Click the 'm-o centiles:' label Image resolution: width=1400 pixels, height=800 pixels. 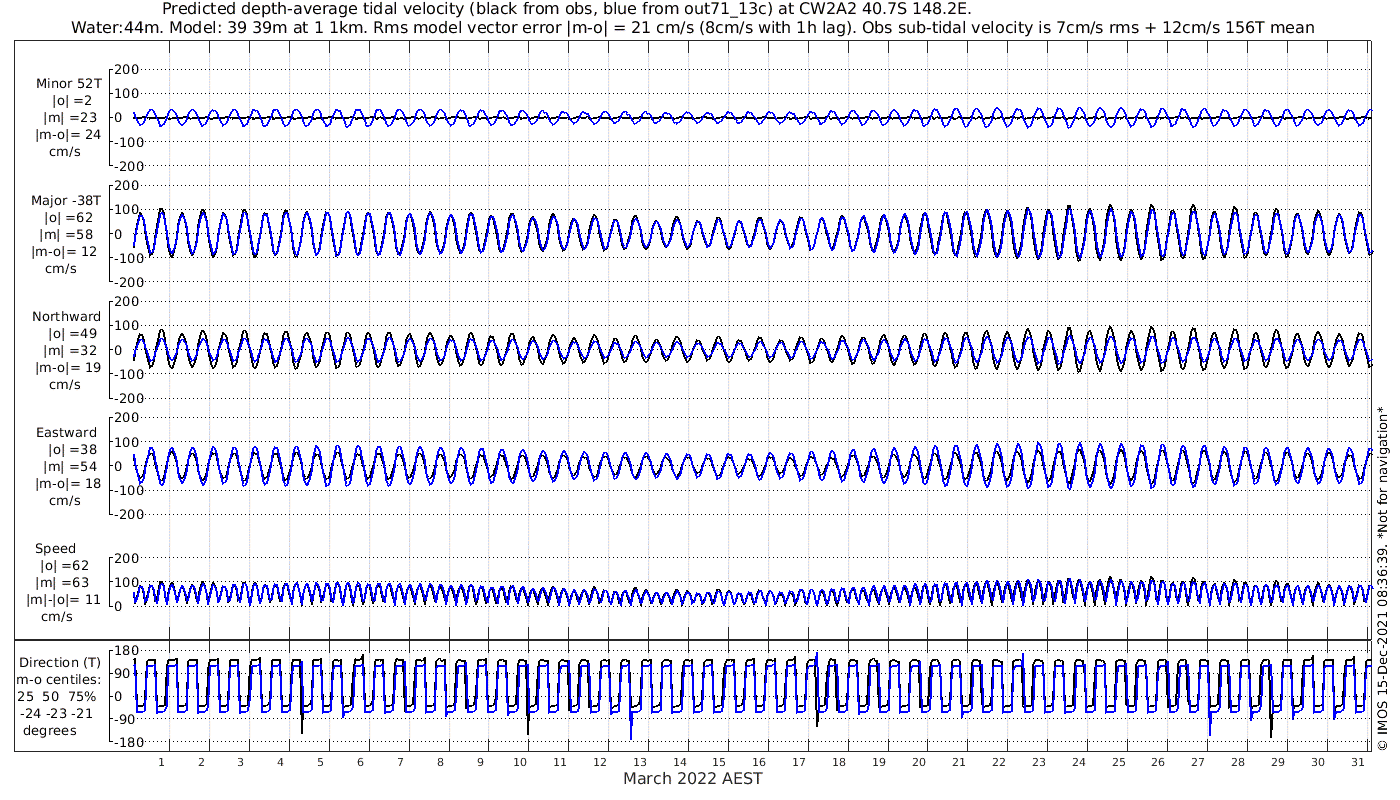point(58,680)
